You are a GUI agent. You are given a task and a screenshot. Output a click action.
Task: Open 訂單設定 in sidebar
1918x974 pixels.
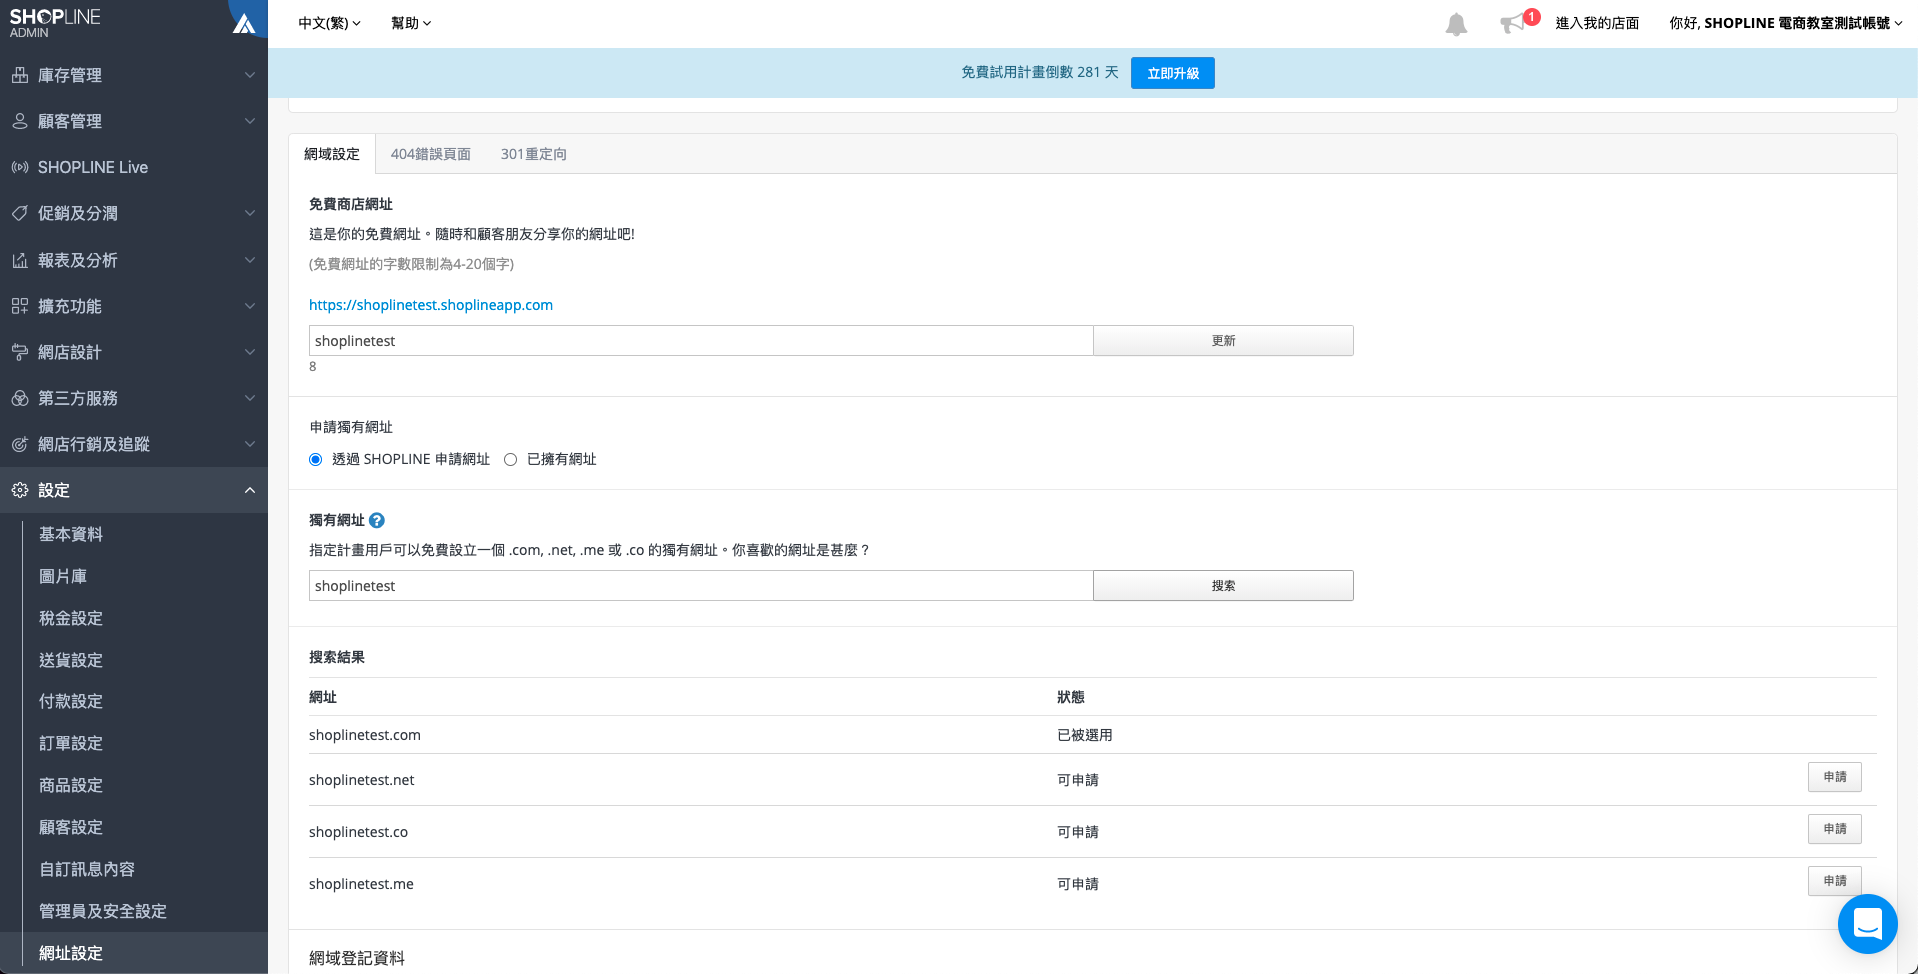(71, 743)
